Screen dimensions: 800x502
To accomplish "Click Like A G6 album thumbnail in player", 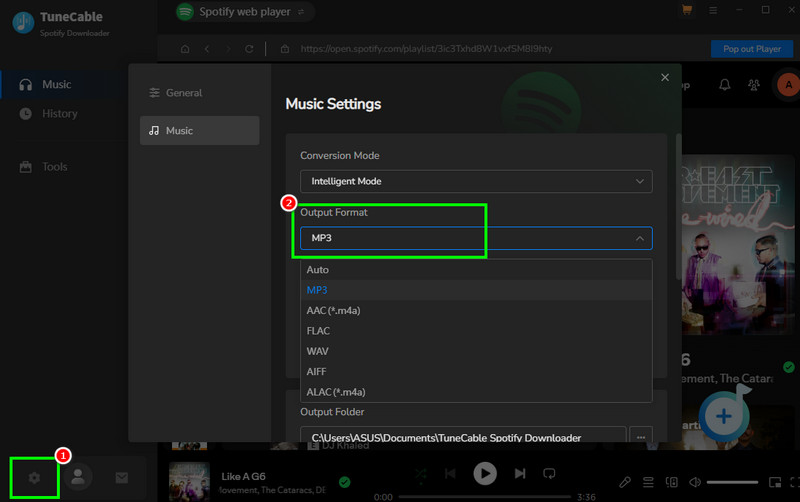I will point(189,482).
